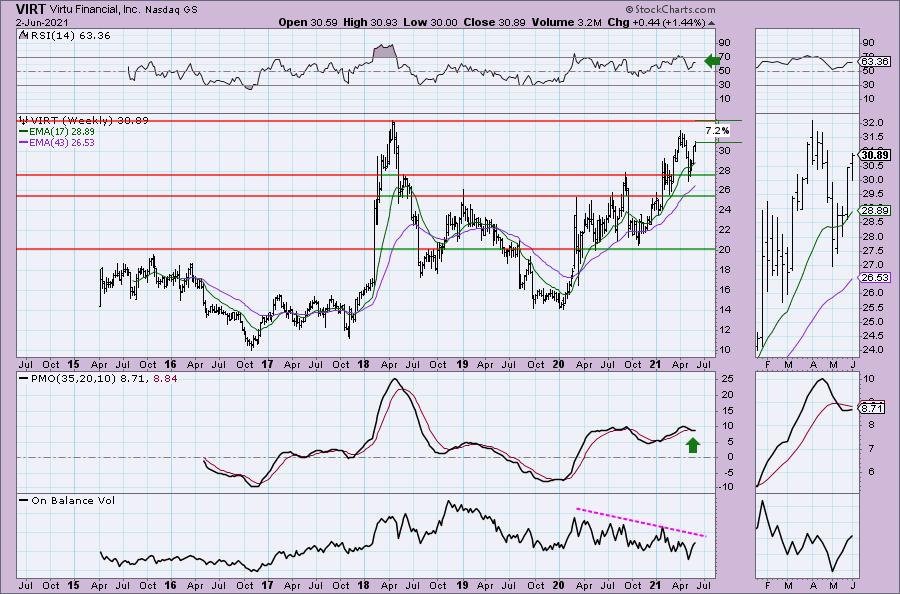Click the 26.53 EMA tag on right panel
Viewport: 900px width, 594px height.
[875, 278]
